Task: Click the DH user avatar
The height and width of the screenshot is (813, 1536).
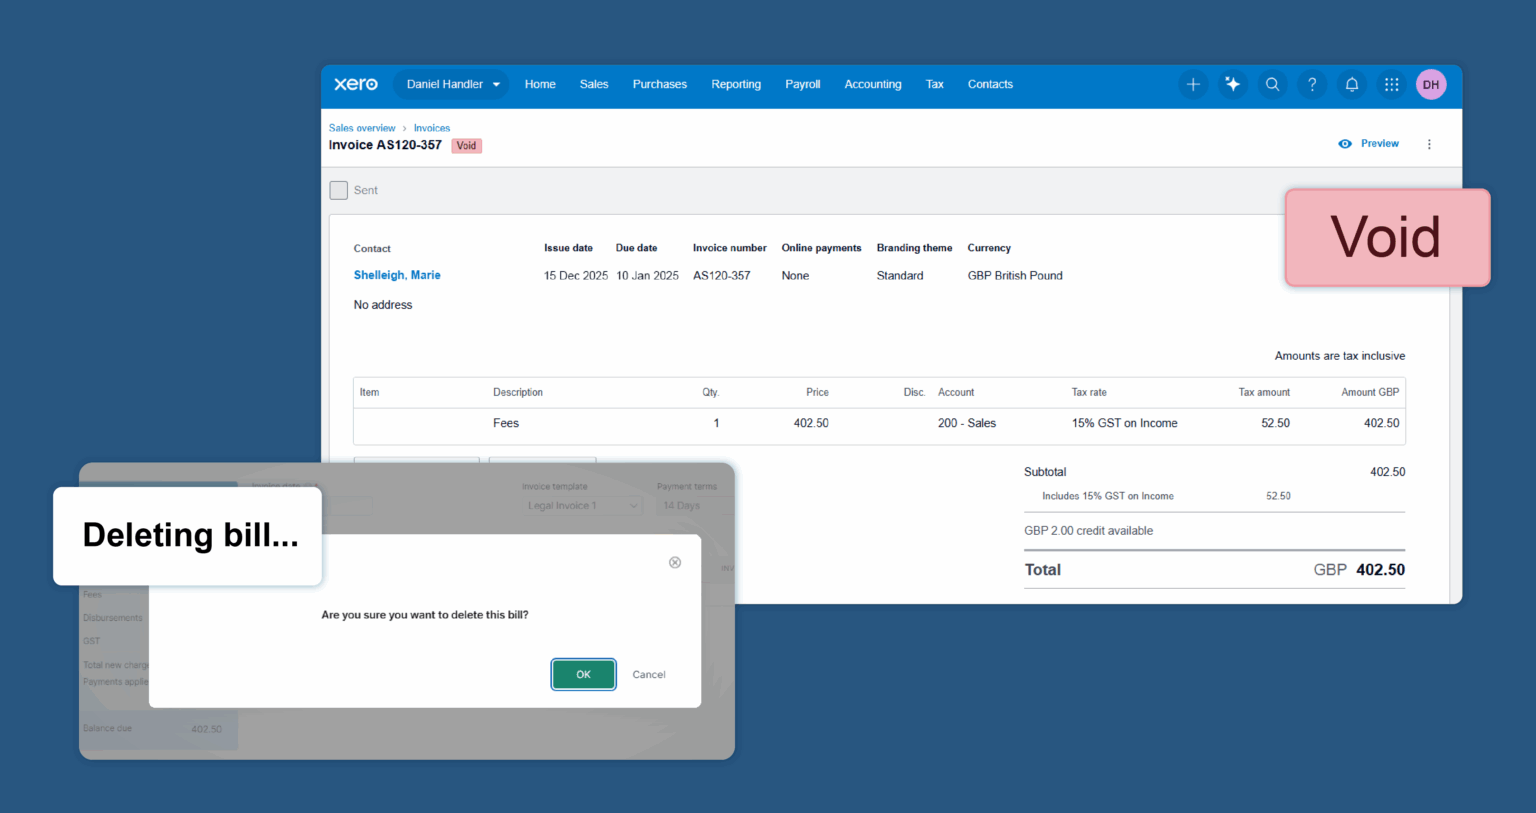Action: (x=1431, y=85)
